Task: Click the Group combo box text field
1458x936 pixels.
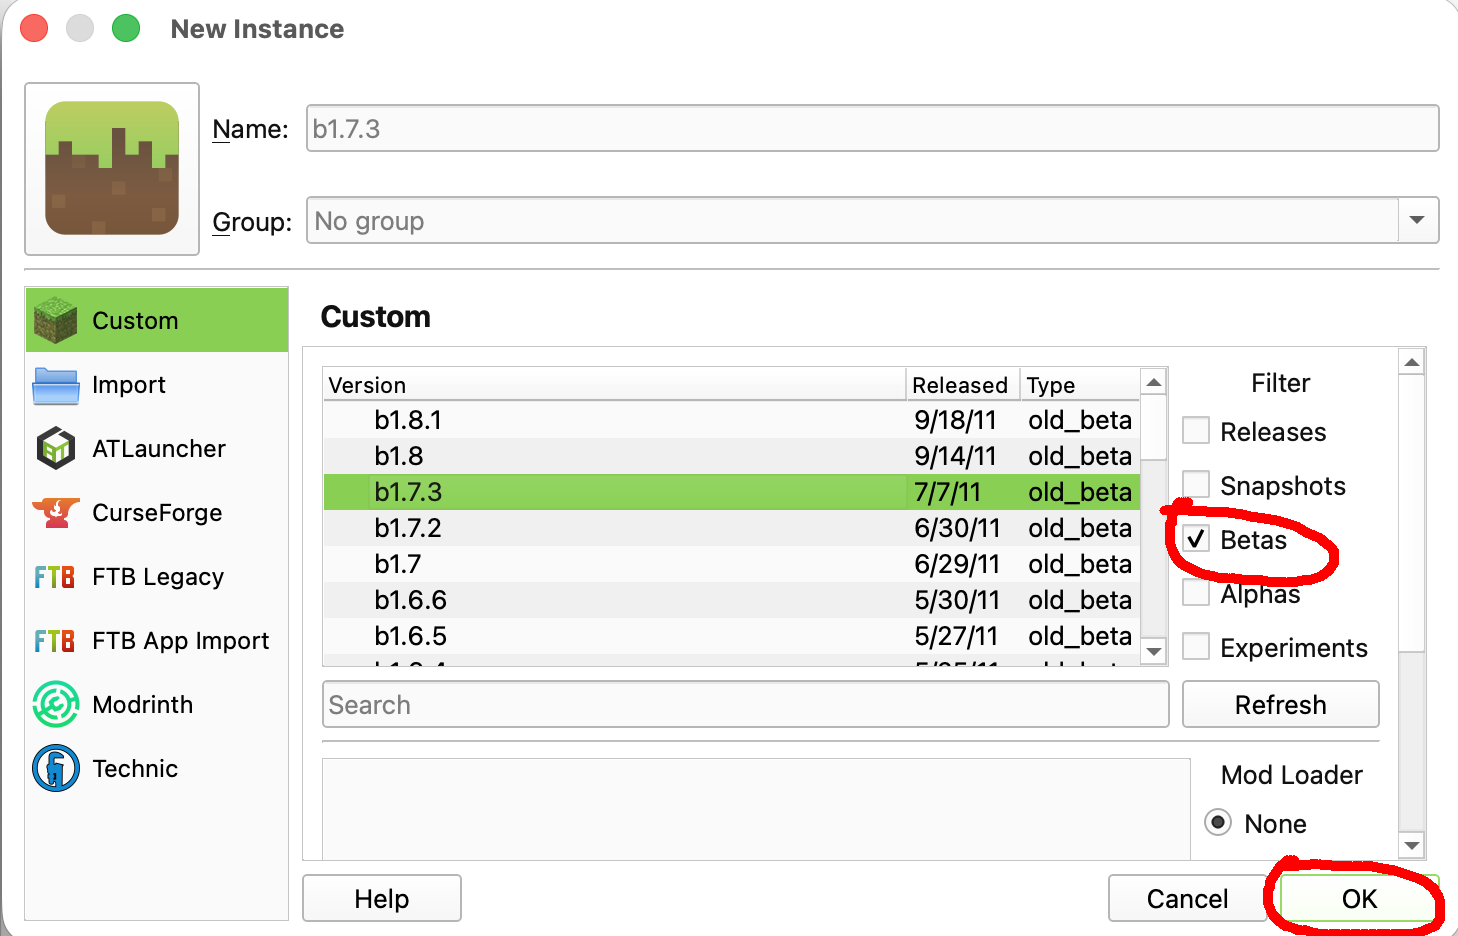Action: pos(852,220)
